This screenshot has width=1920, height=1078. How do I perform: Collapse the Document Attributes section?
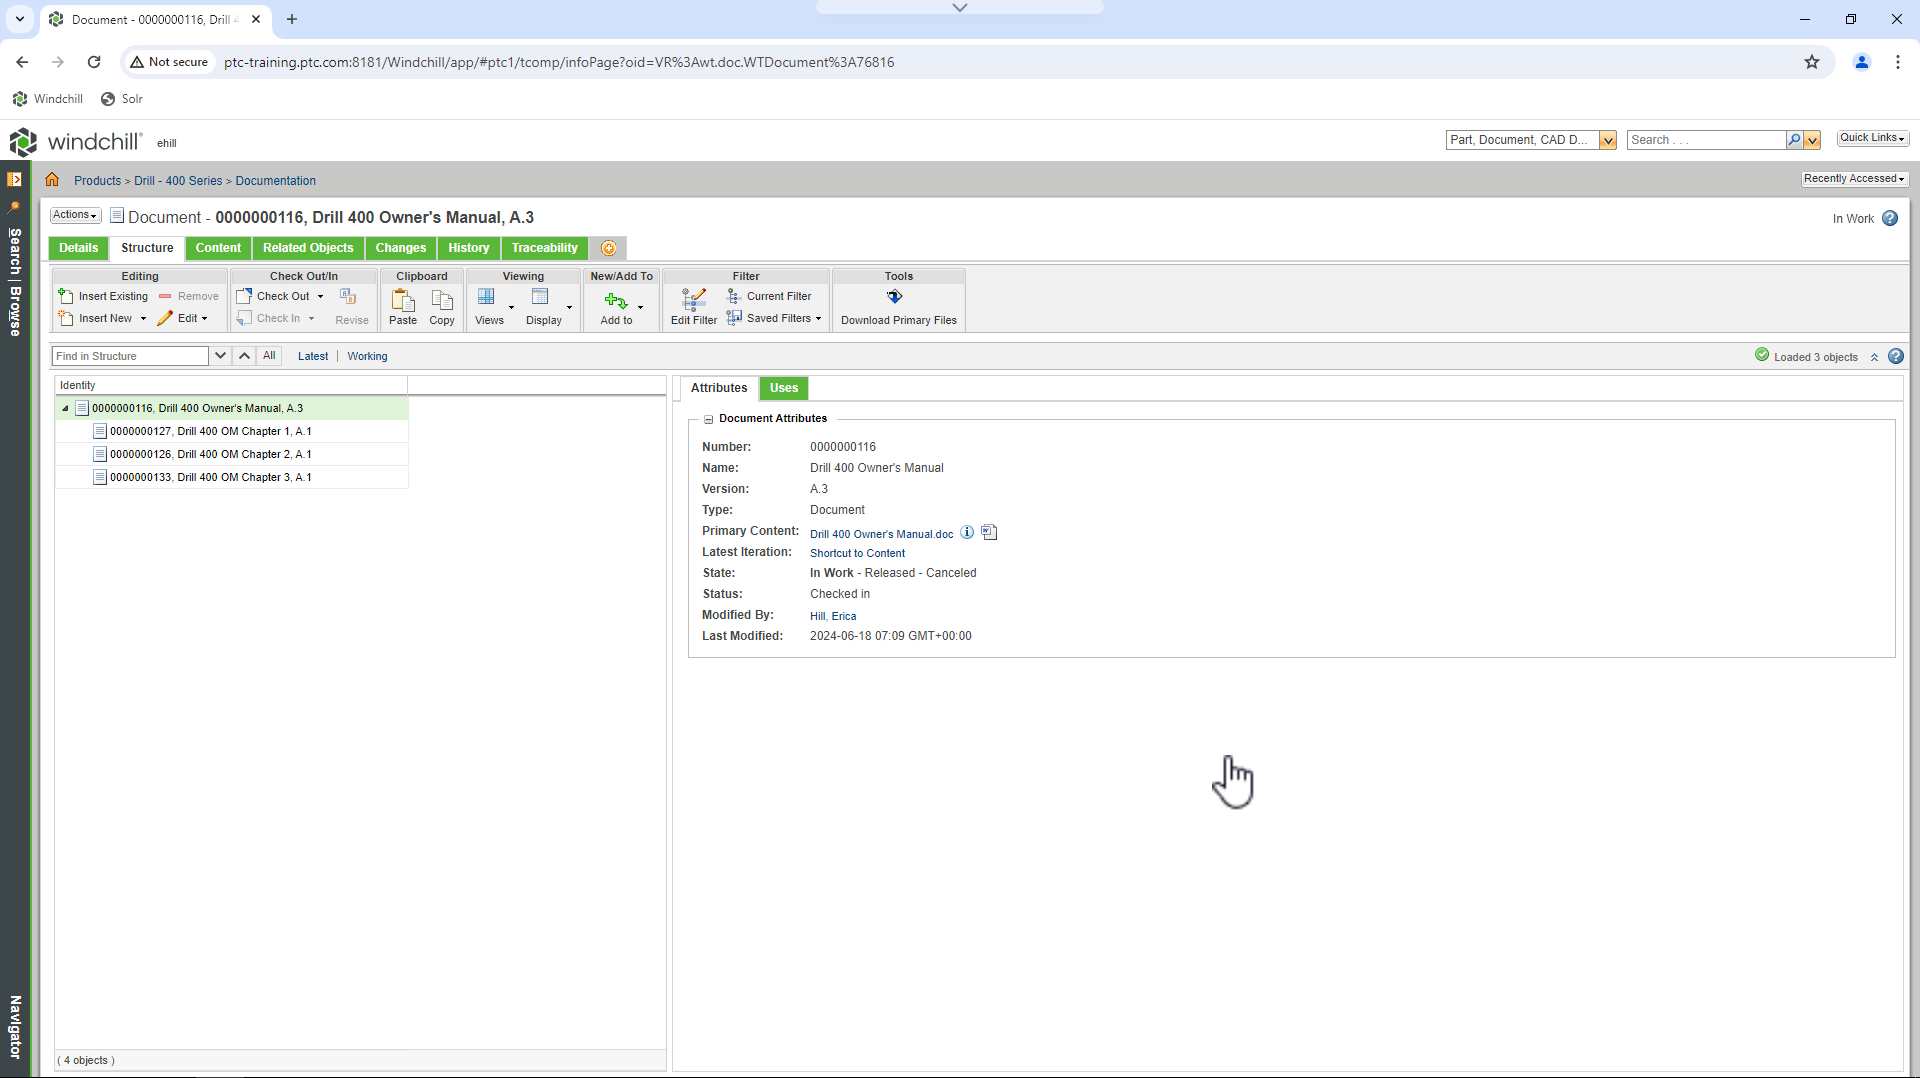pos(708,419)
